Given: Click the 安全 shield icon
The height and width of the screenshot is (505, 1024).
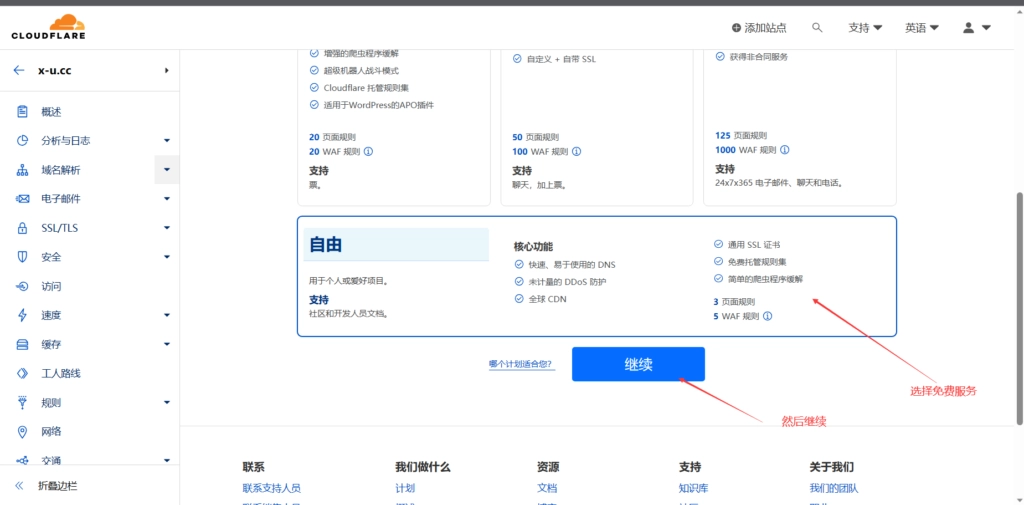Looking at the screenshot, I should click(x=22, y=257).
